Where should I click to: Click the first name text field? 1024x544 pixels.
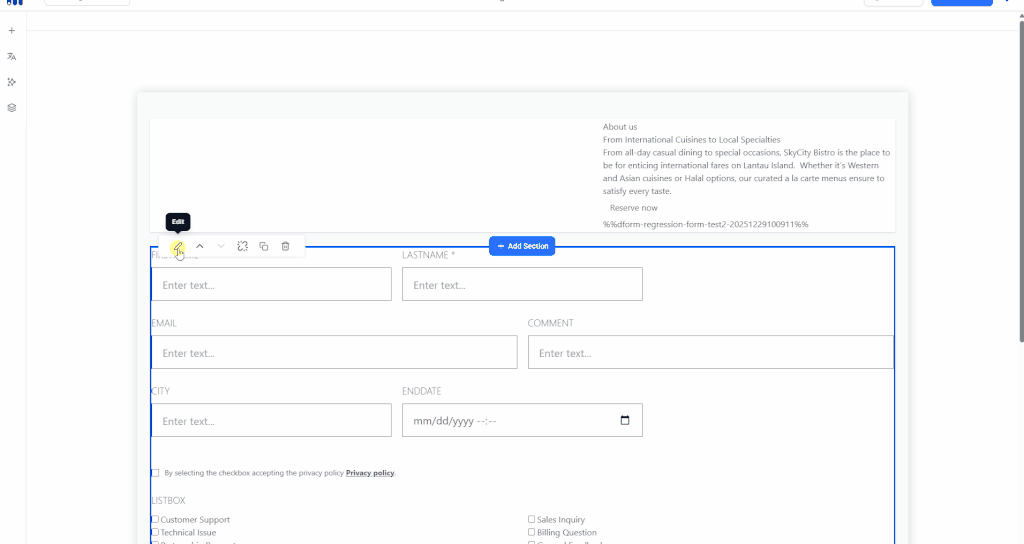coord(272,284)
